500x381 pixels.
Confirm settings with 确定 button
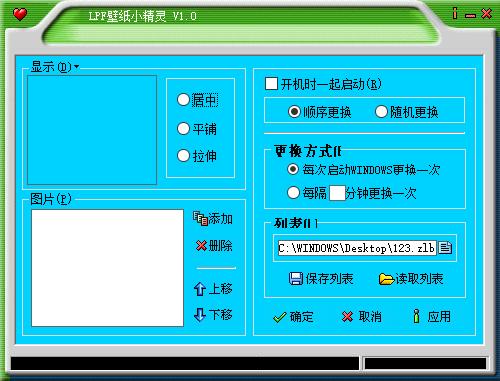293,317
